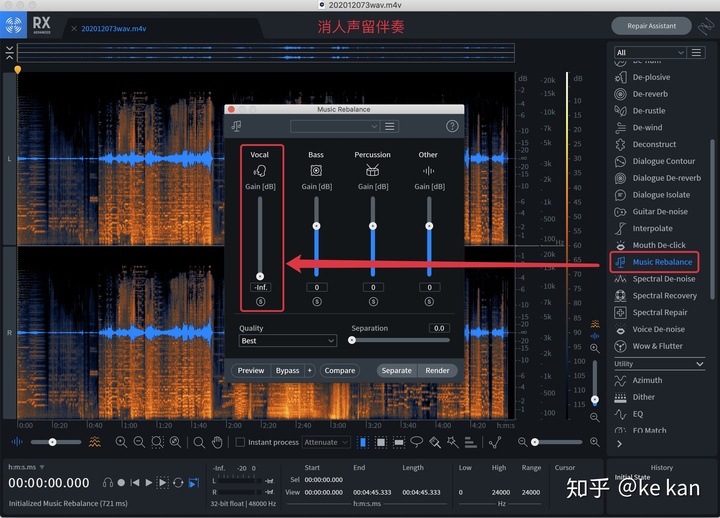The height and width of the screenshot is (518, 720).
Task: Expand the module panel chevron
Action: click(x=619, y=444)
